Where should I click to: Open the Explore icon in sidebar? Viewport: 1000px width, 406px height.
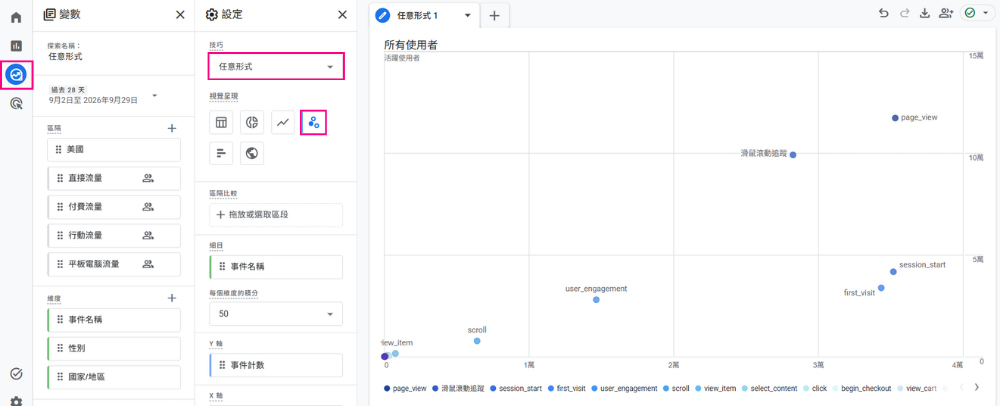coord(16,75)
